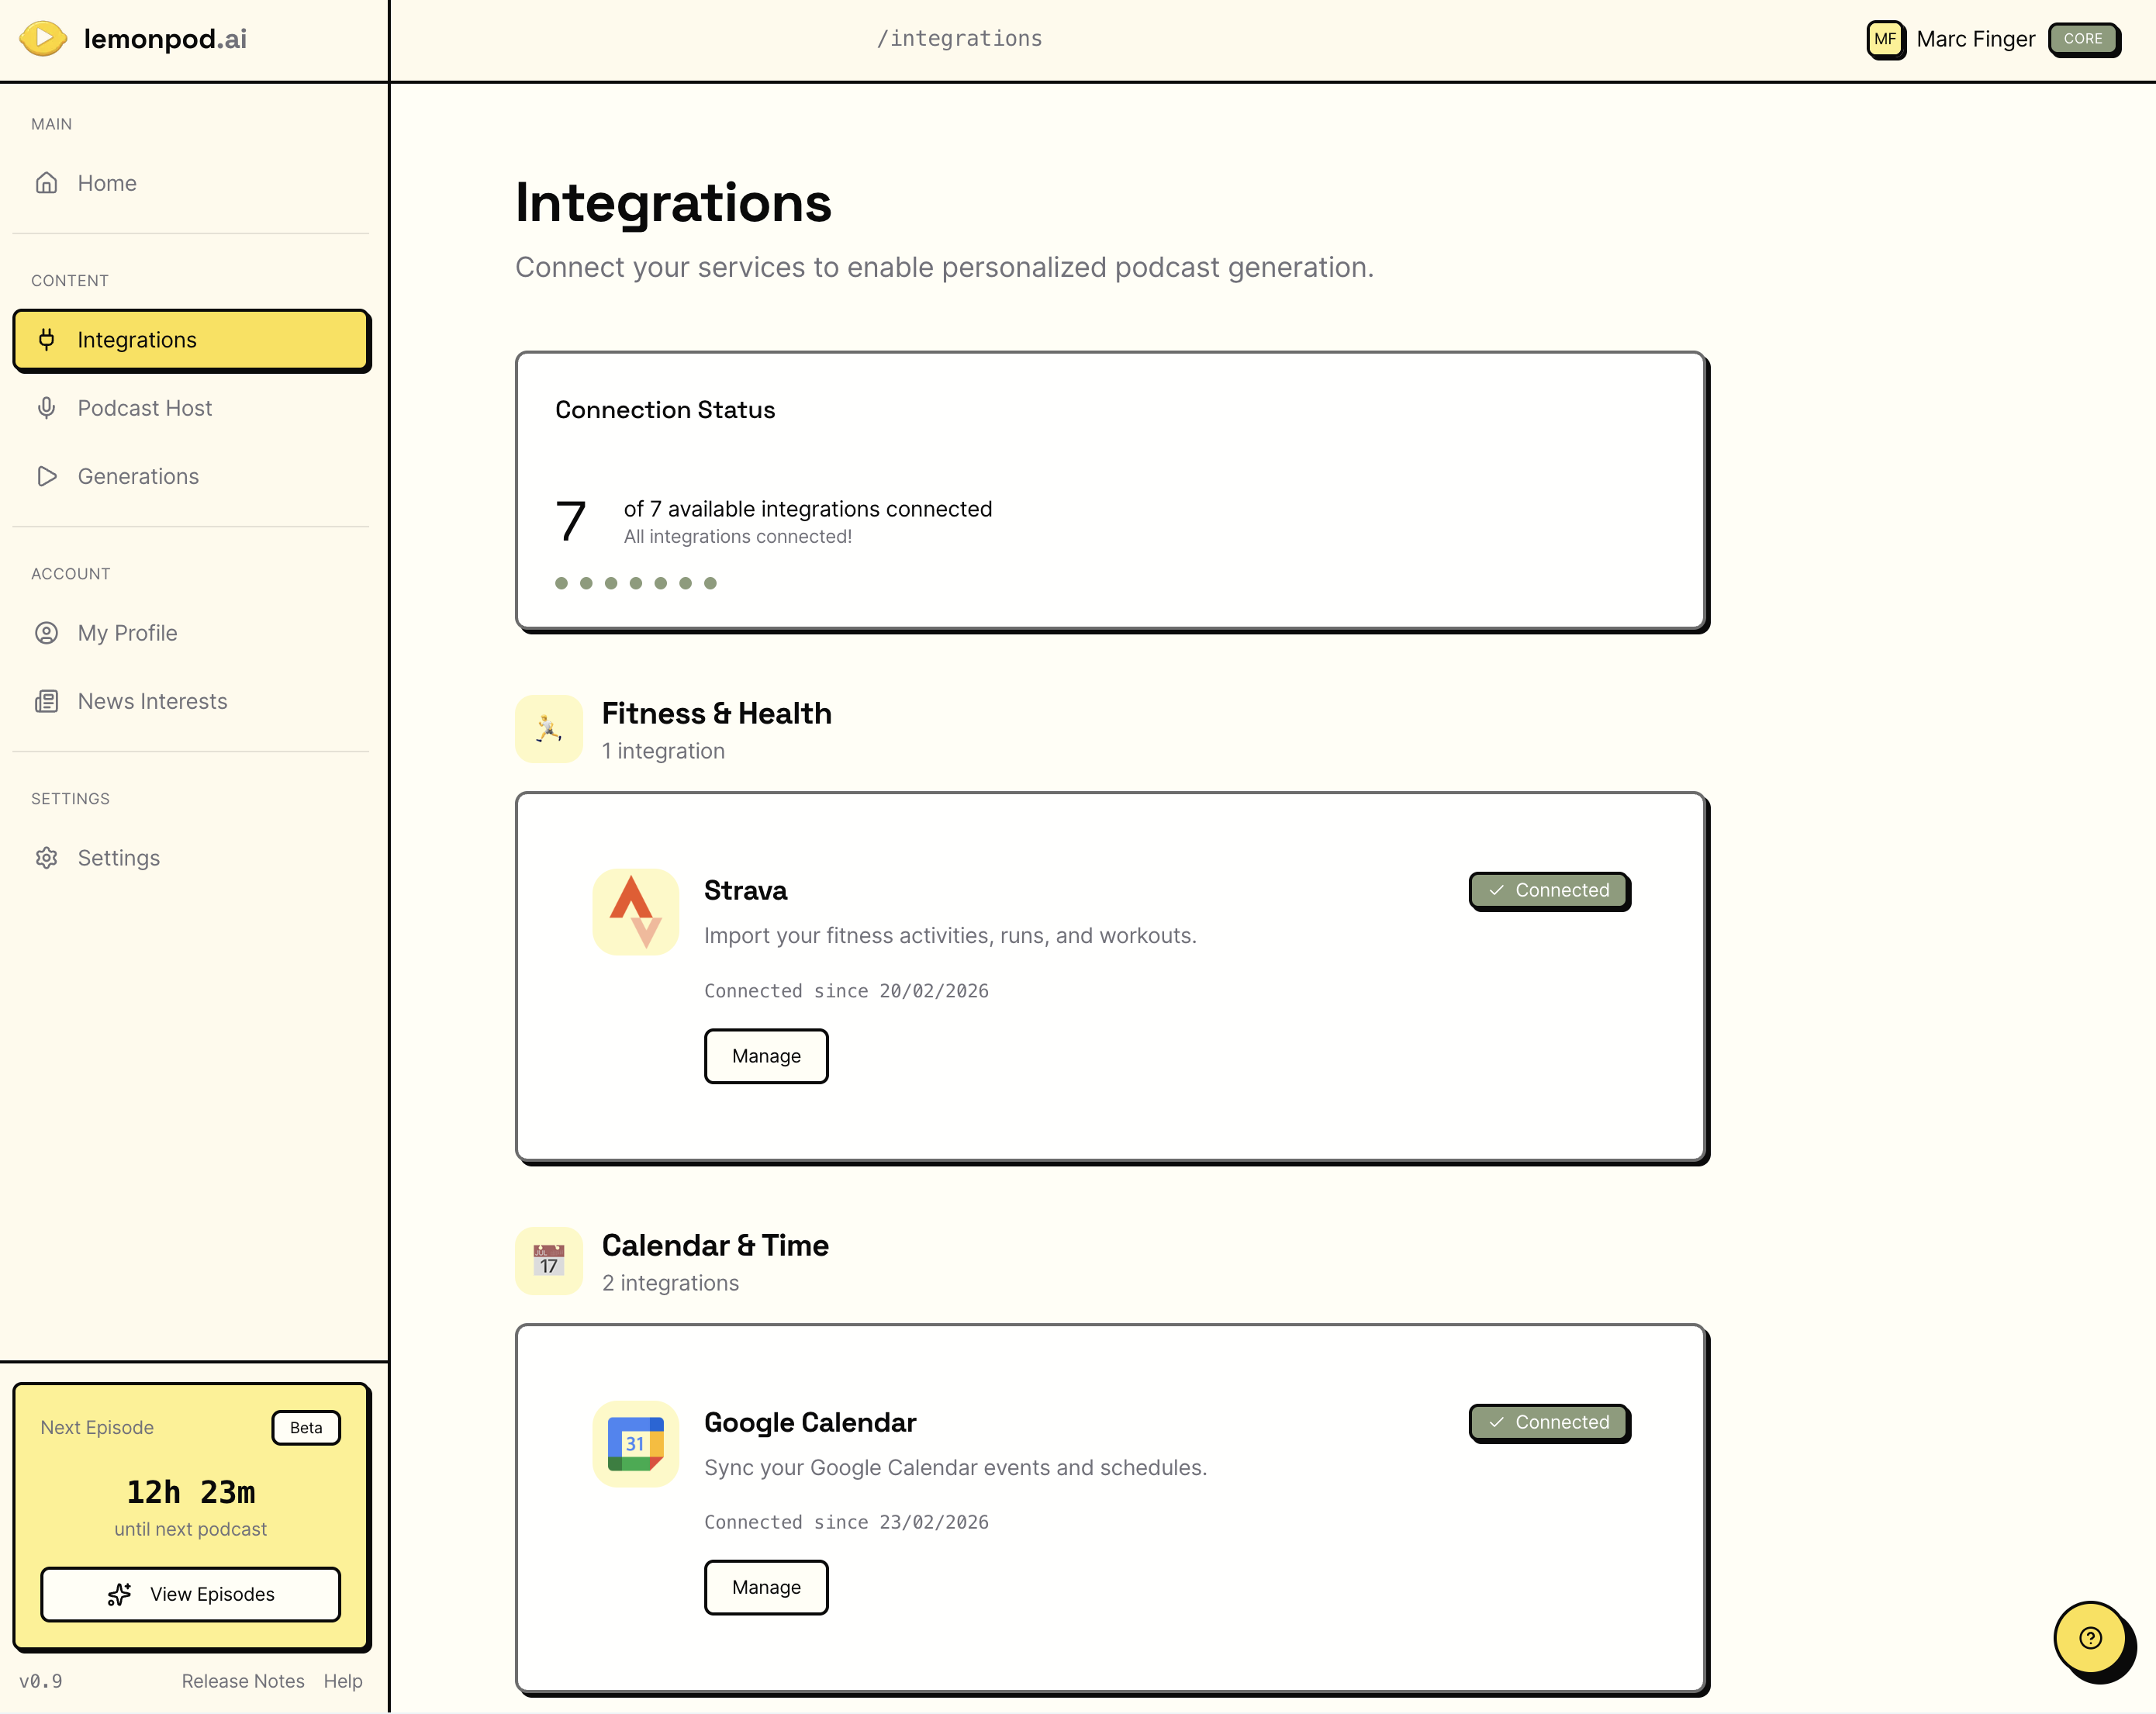Image resolution: width=2156 pixels, height=1714 pixels.
Task: Click the connection progress dots indicator
Action: (x=636, y=583)
